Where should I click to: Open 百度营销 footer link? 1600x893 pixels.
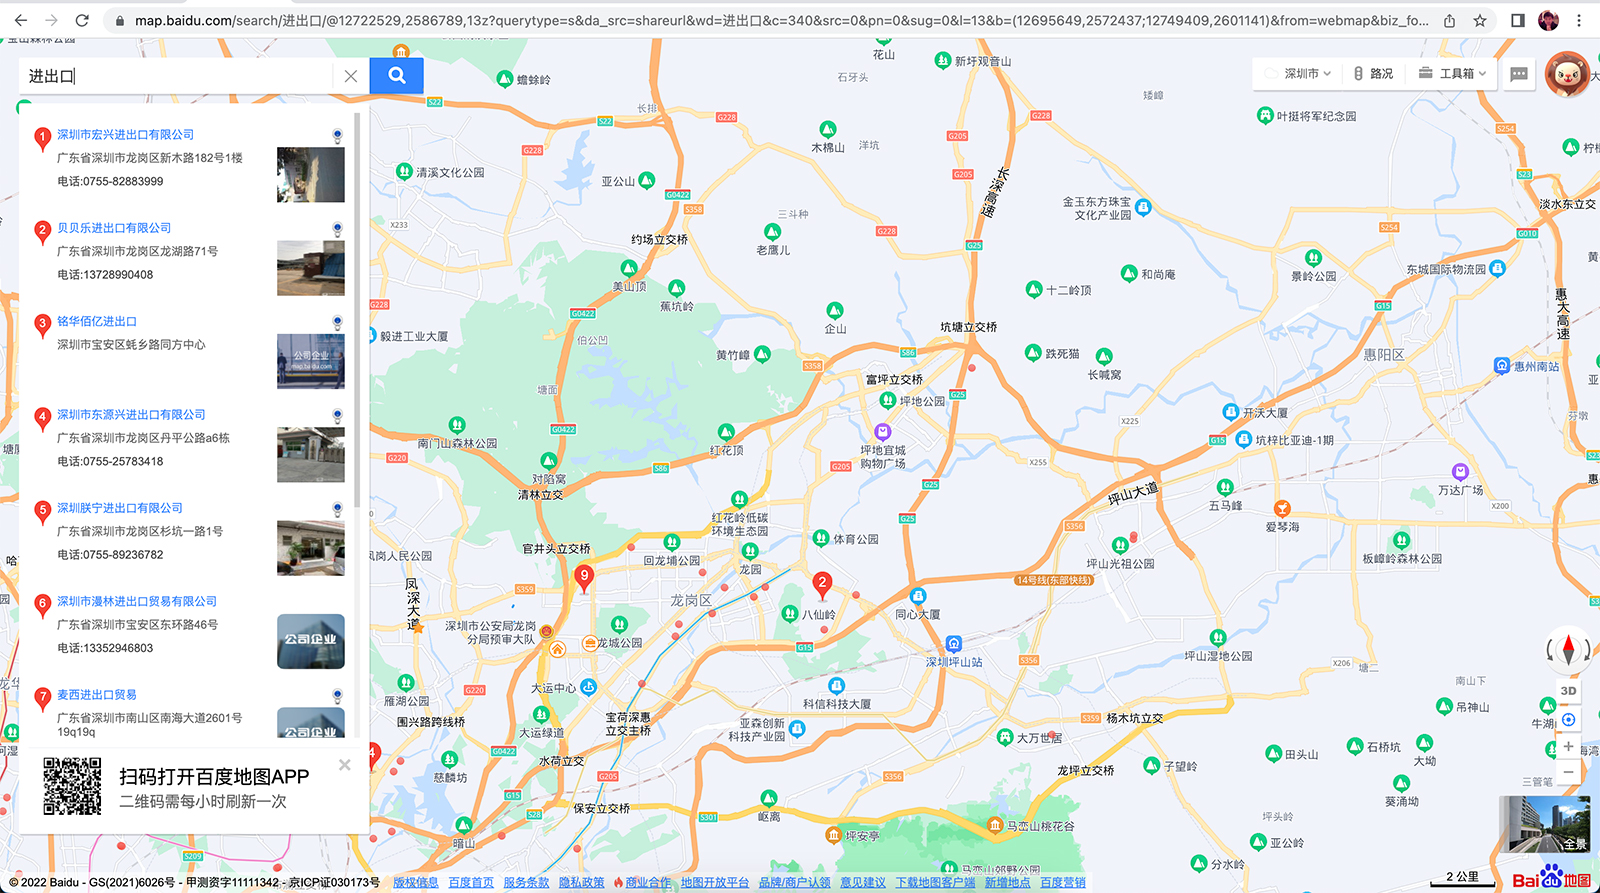[x=1063, y=882]
